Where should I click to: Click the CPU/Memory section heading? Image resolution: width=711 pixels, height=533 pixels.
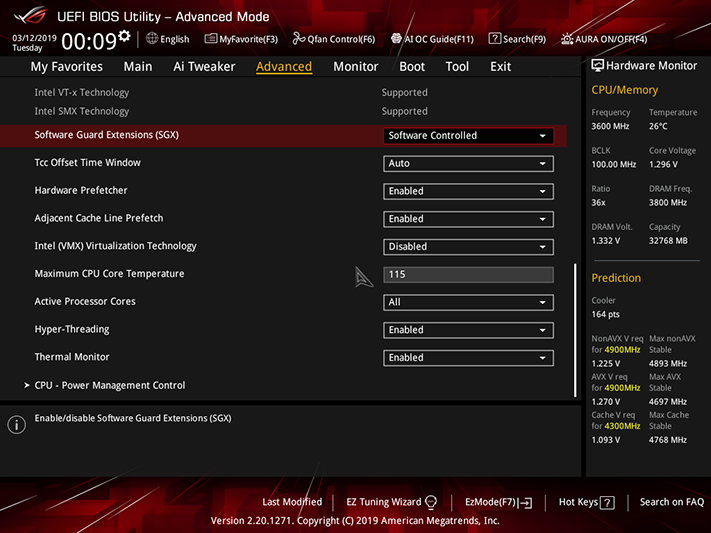(624, 90)
